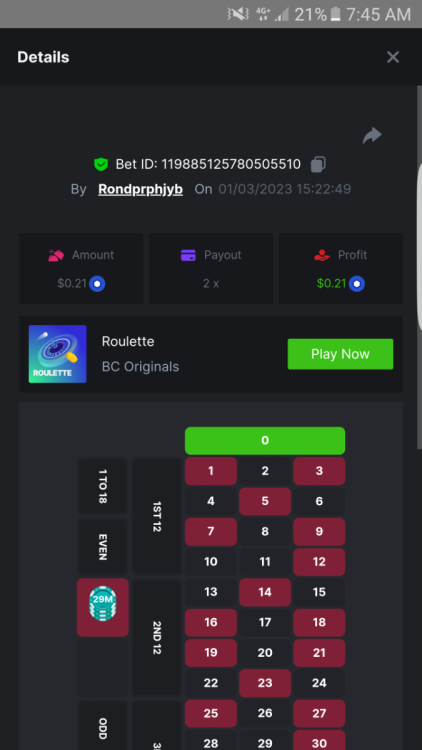Close the Details panel
This screenshot has height=750, width=422.
point(393,57)
